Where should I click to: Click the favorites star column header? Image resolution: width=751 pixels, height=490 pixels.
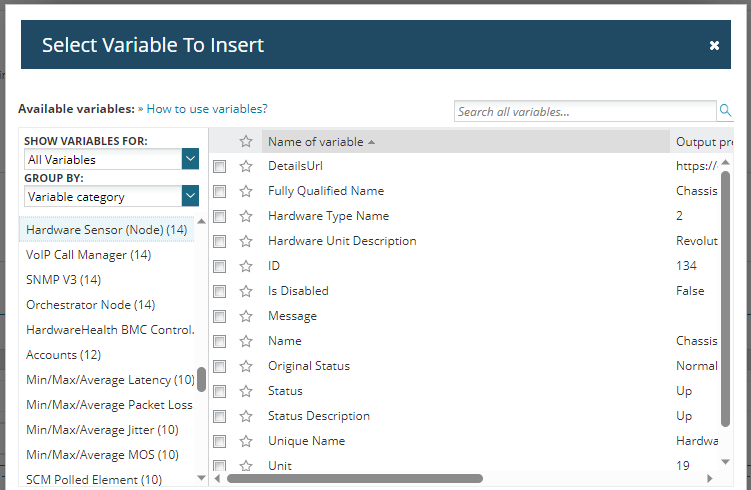[246, 141]
